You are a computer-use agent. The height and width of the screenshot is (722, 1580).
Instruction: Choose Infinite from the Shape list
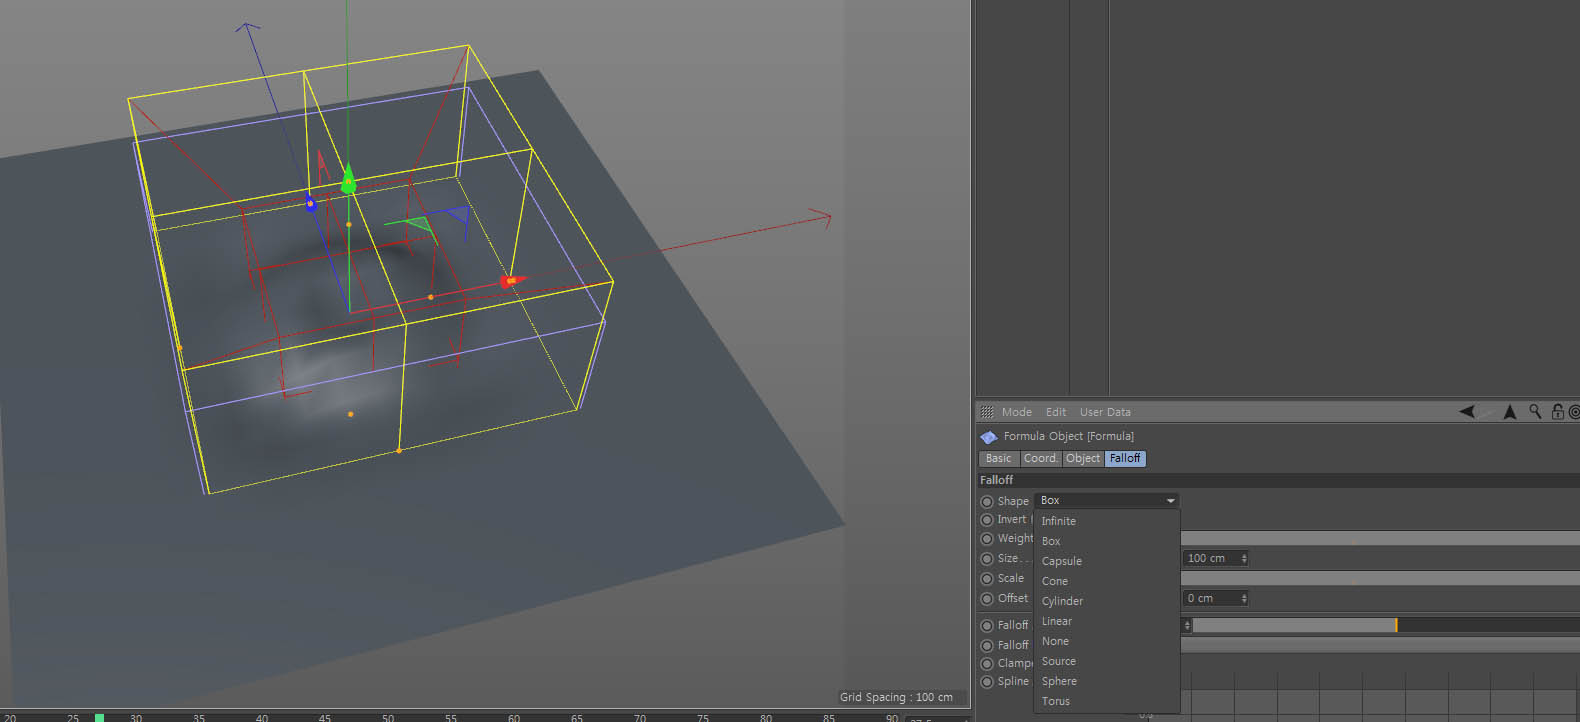pyautogui.click(x=1107, y=521)
